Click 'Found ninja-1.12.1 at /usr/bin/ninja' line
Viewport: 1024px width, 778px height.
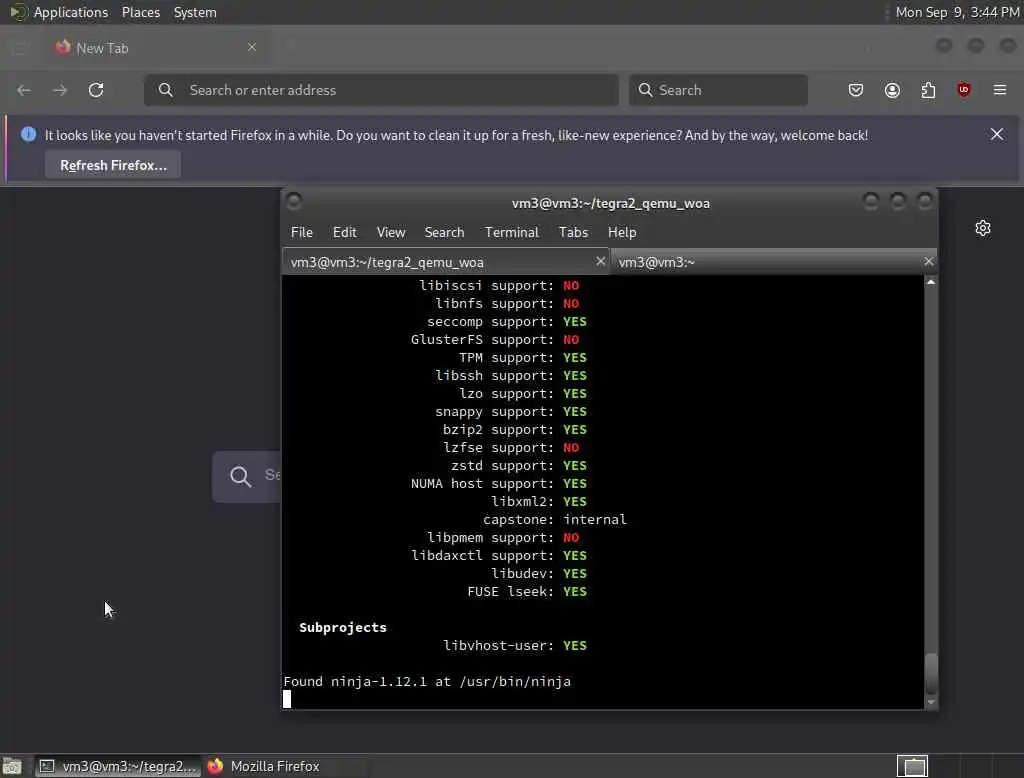pos(427,681)
